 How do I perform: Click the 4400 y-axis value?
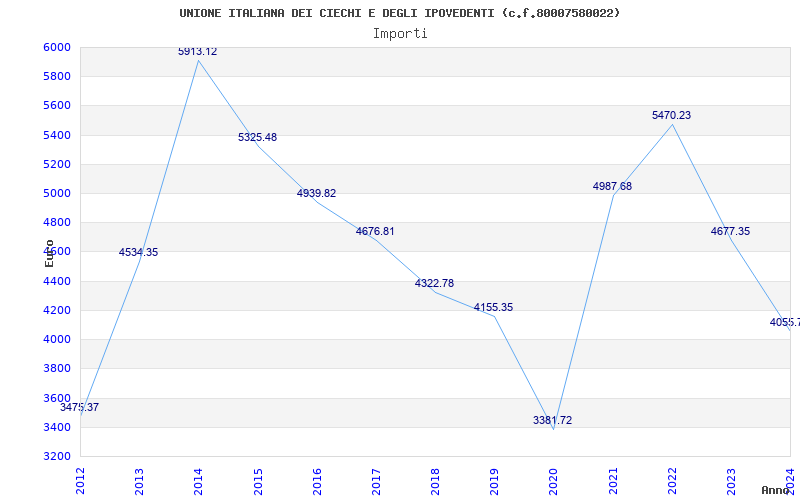(57, 281)
